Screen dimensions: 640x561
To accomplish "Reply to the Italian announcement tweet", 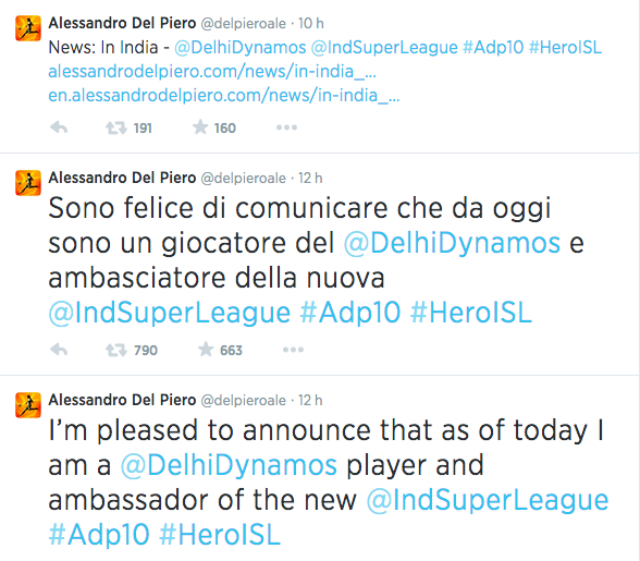I will (x=58, y=350).
